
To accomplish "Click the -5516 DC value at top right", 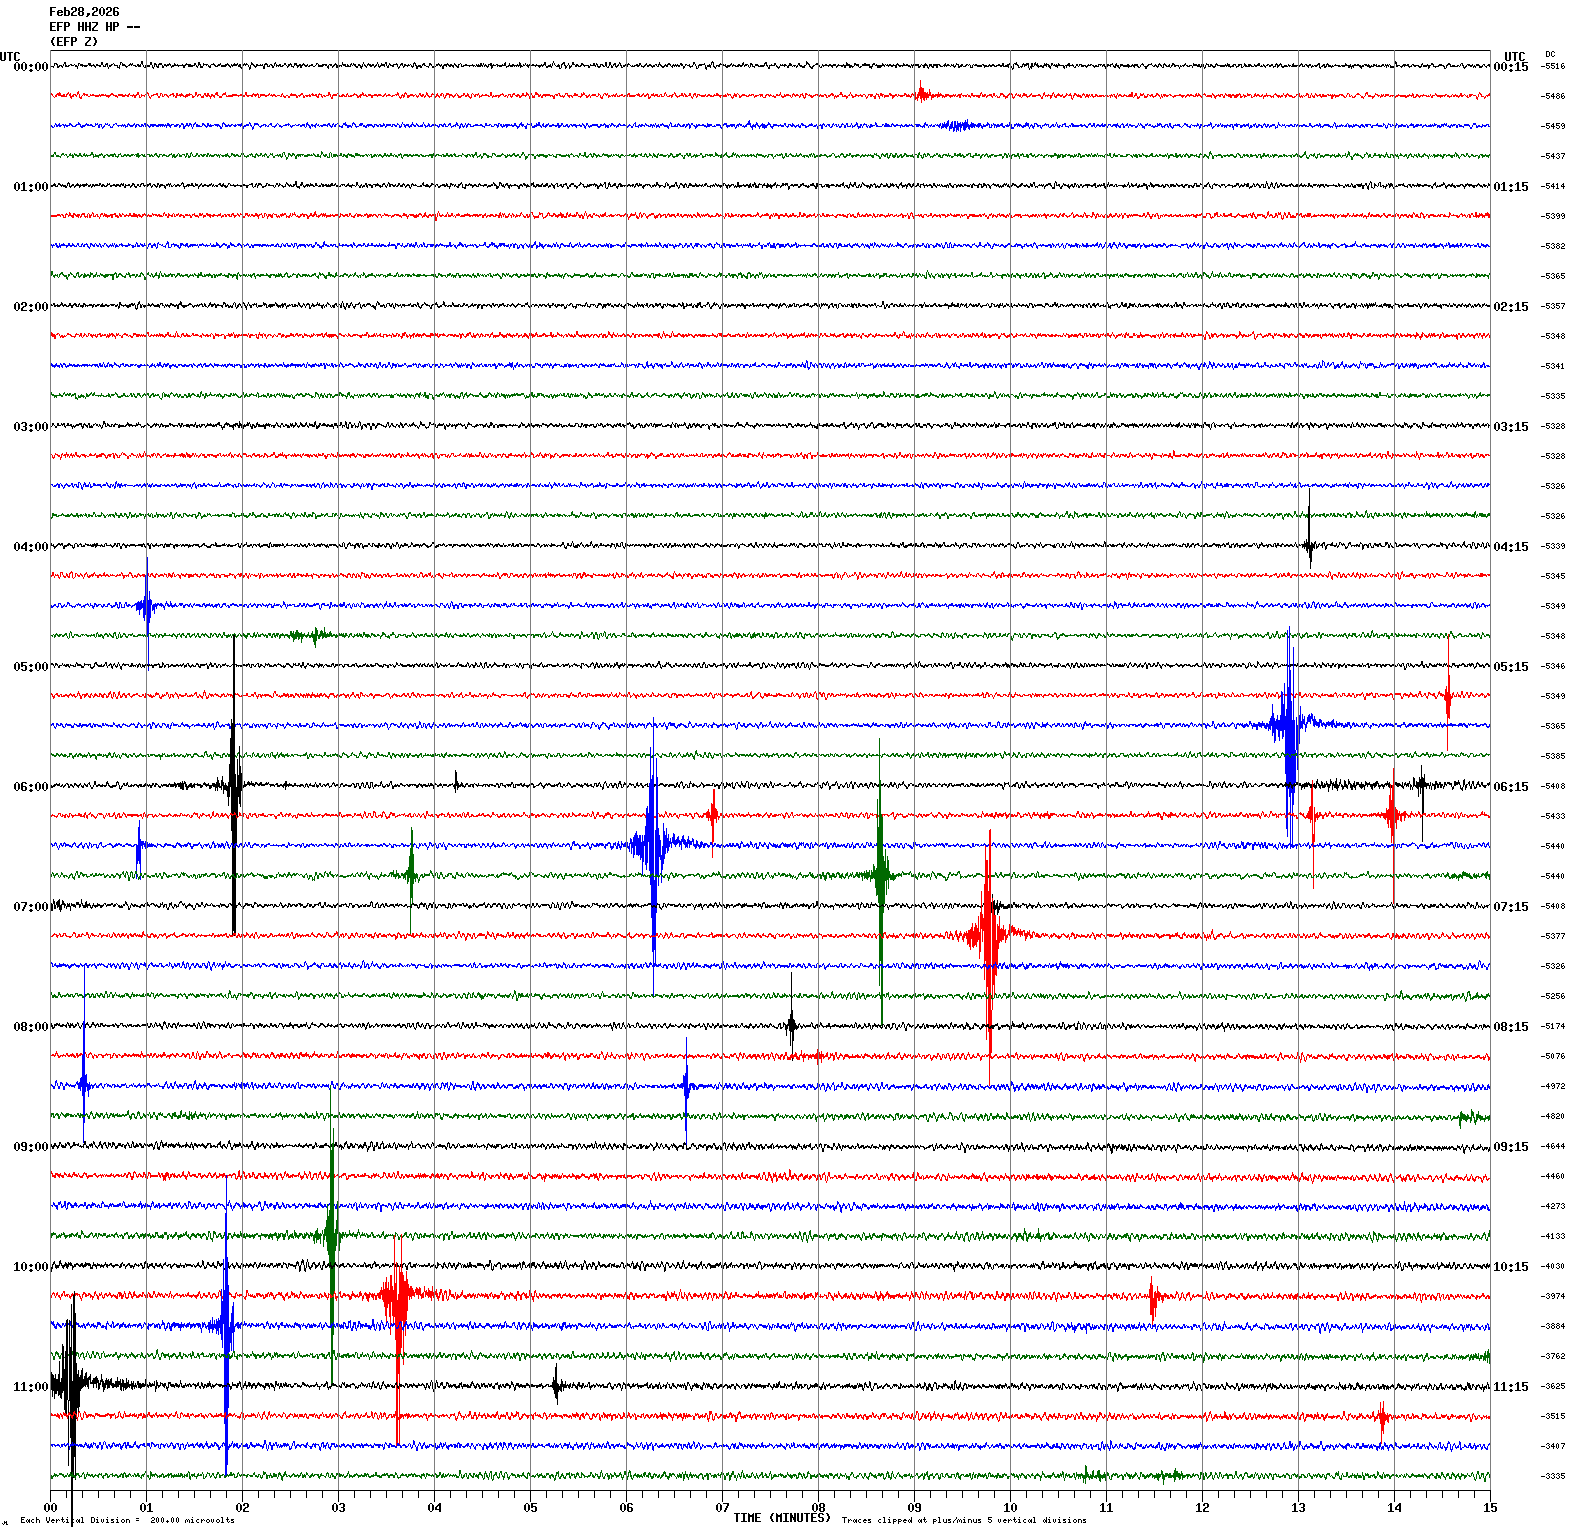I will pos(1553,67).
